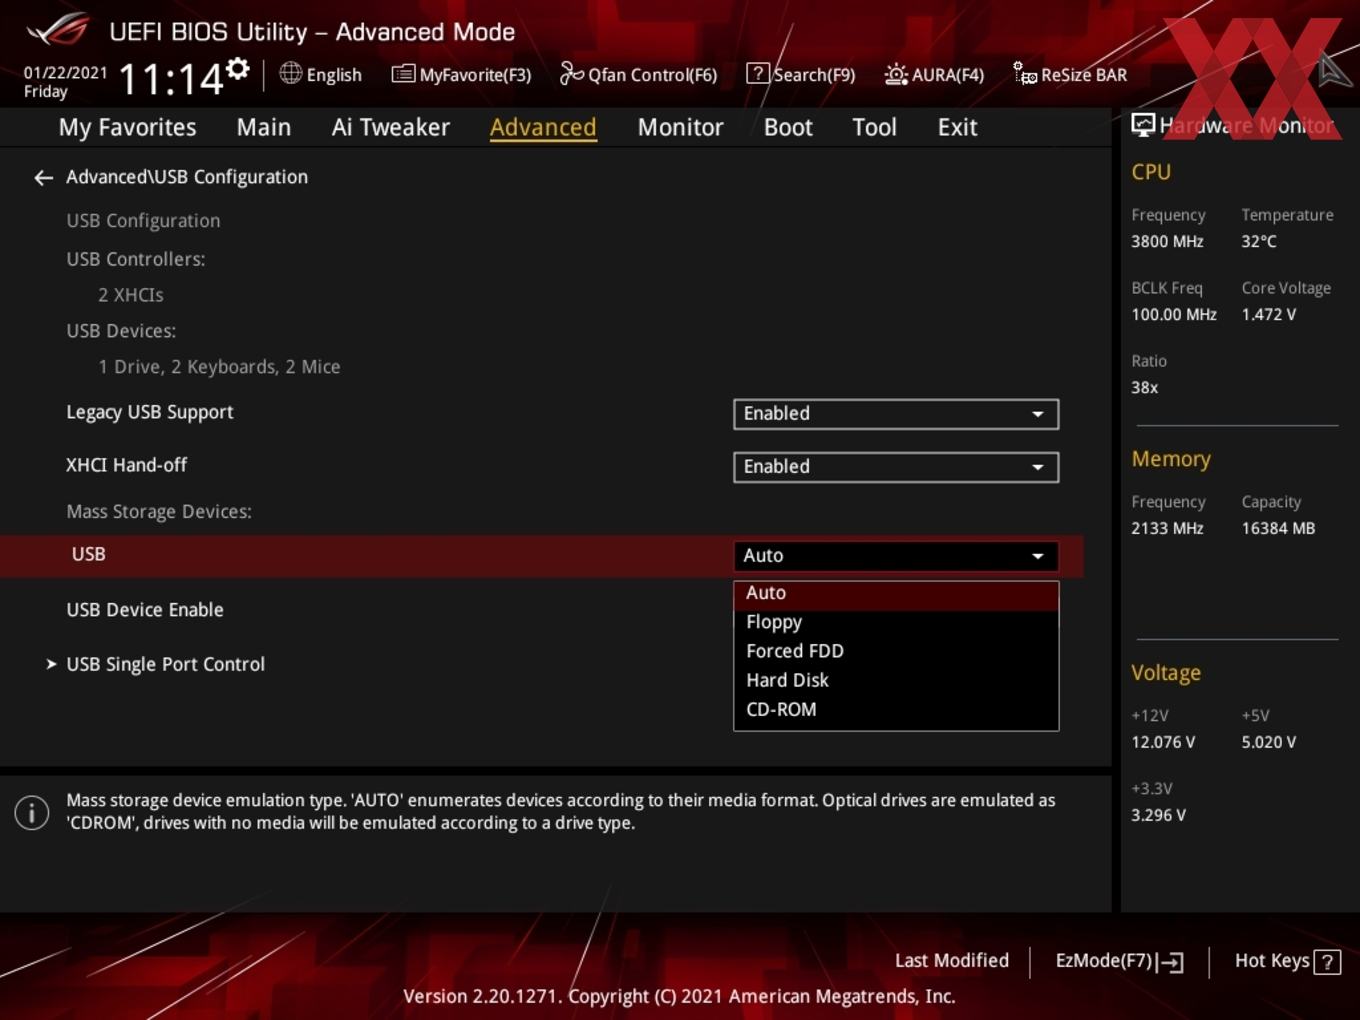The width and height of the screenshot is (1360, 1020).
Task: Click EzMode(F7) switch icon
Action: (x=1170, y=962)
